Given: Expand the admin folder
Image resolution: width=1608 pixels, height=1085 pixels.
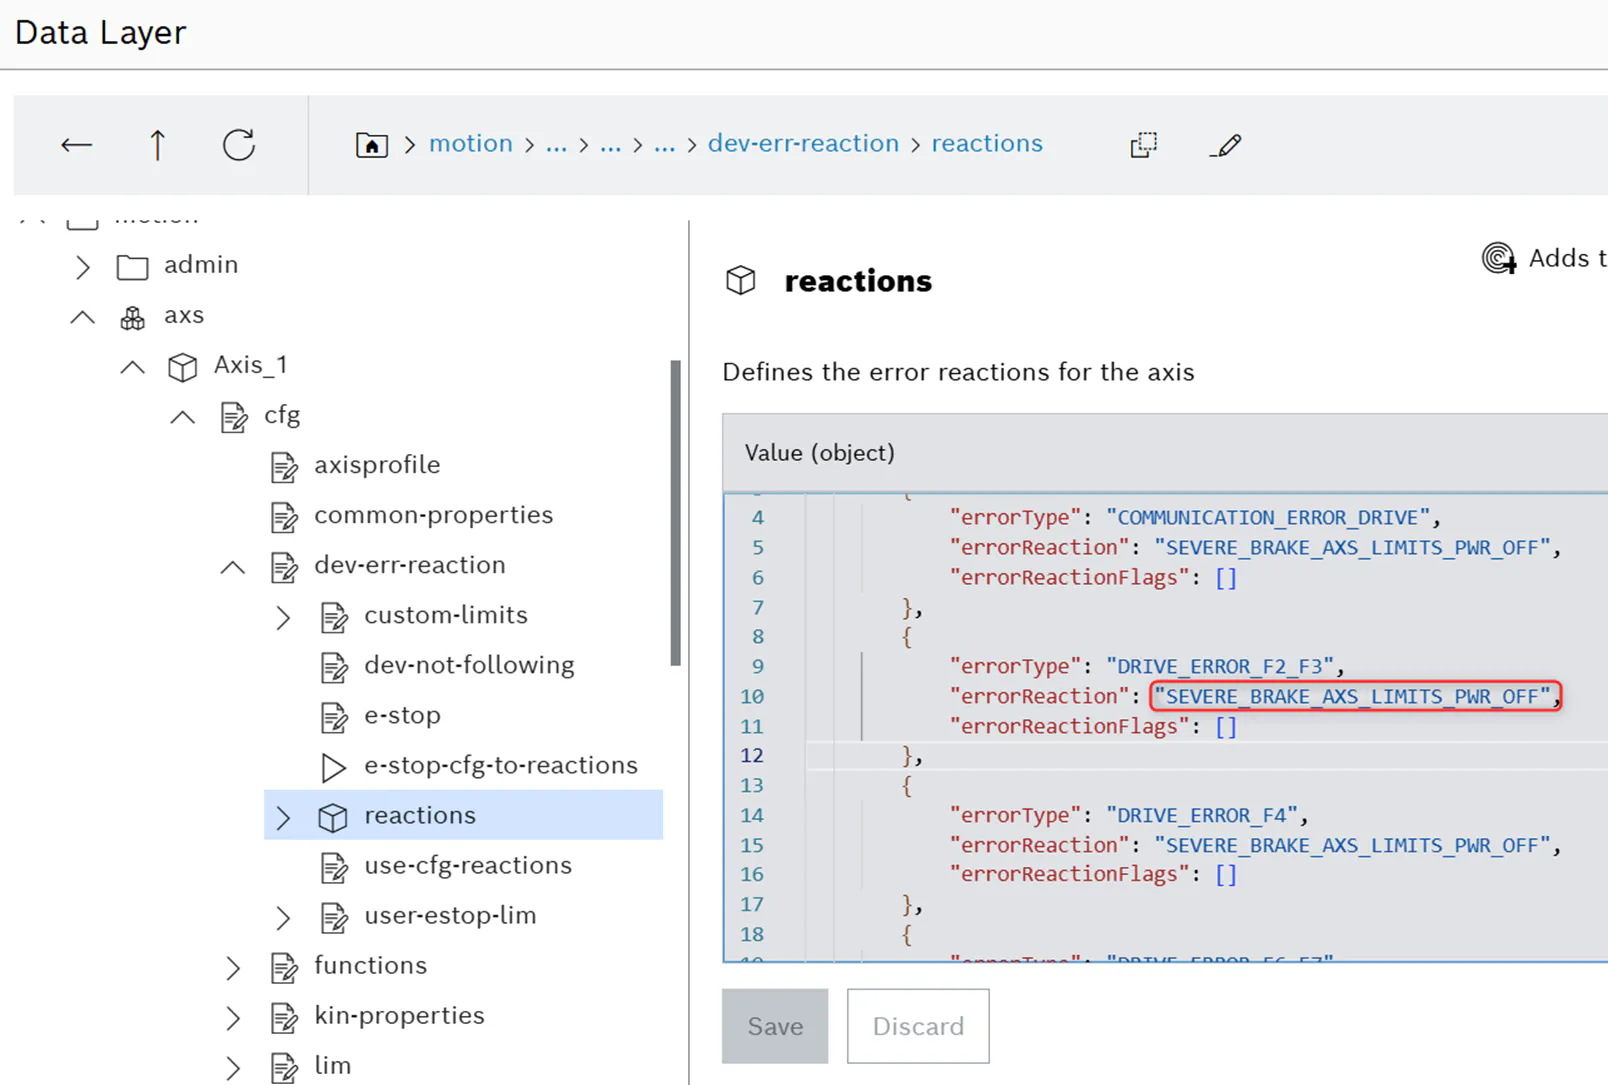Looking at the screenshot, I should (x=83, y=267).
